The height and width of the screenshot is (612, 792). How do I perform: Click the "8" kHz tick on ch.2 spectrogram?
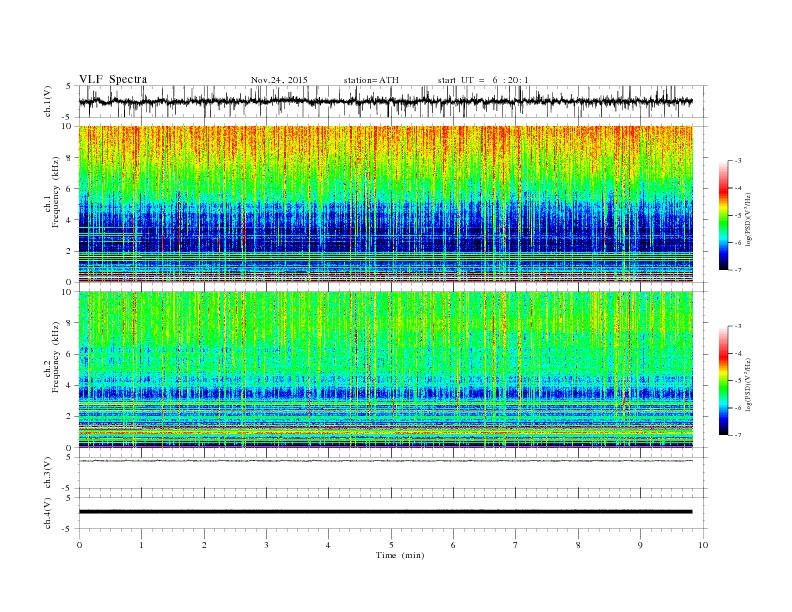pos(69,323)
